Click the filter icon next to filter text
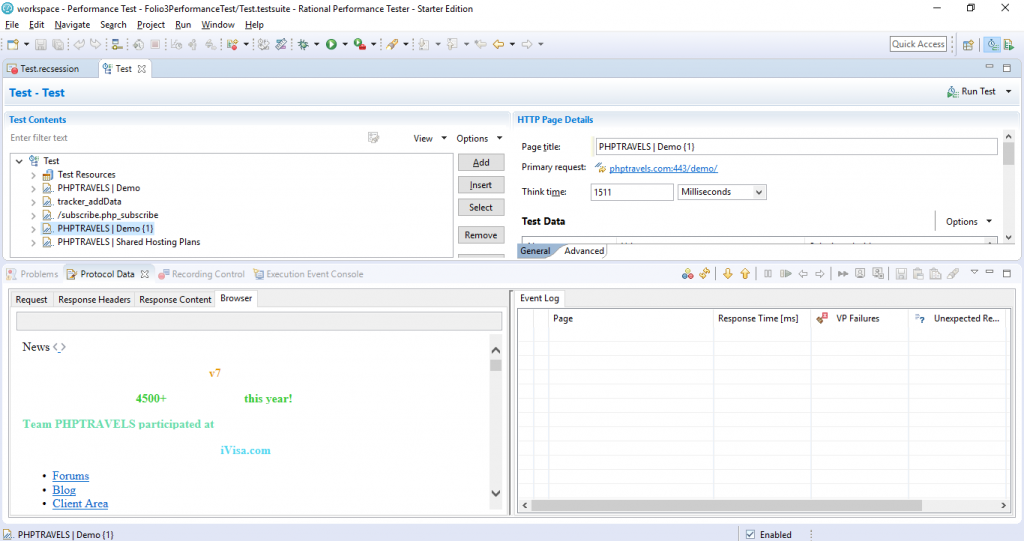Image resolution: width=1024 pixels, height=541 pixels. pos(374,138)
